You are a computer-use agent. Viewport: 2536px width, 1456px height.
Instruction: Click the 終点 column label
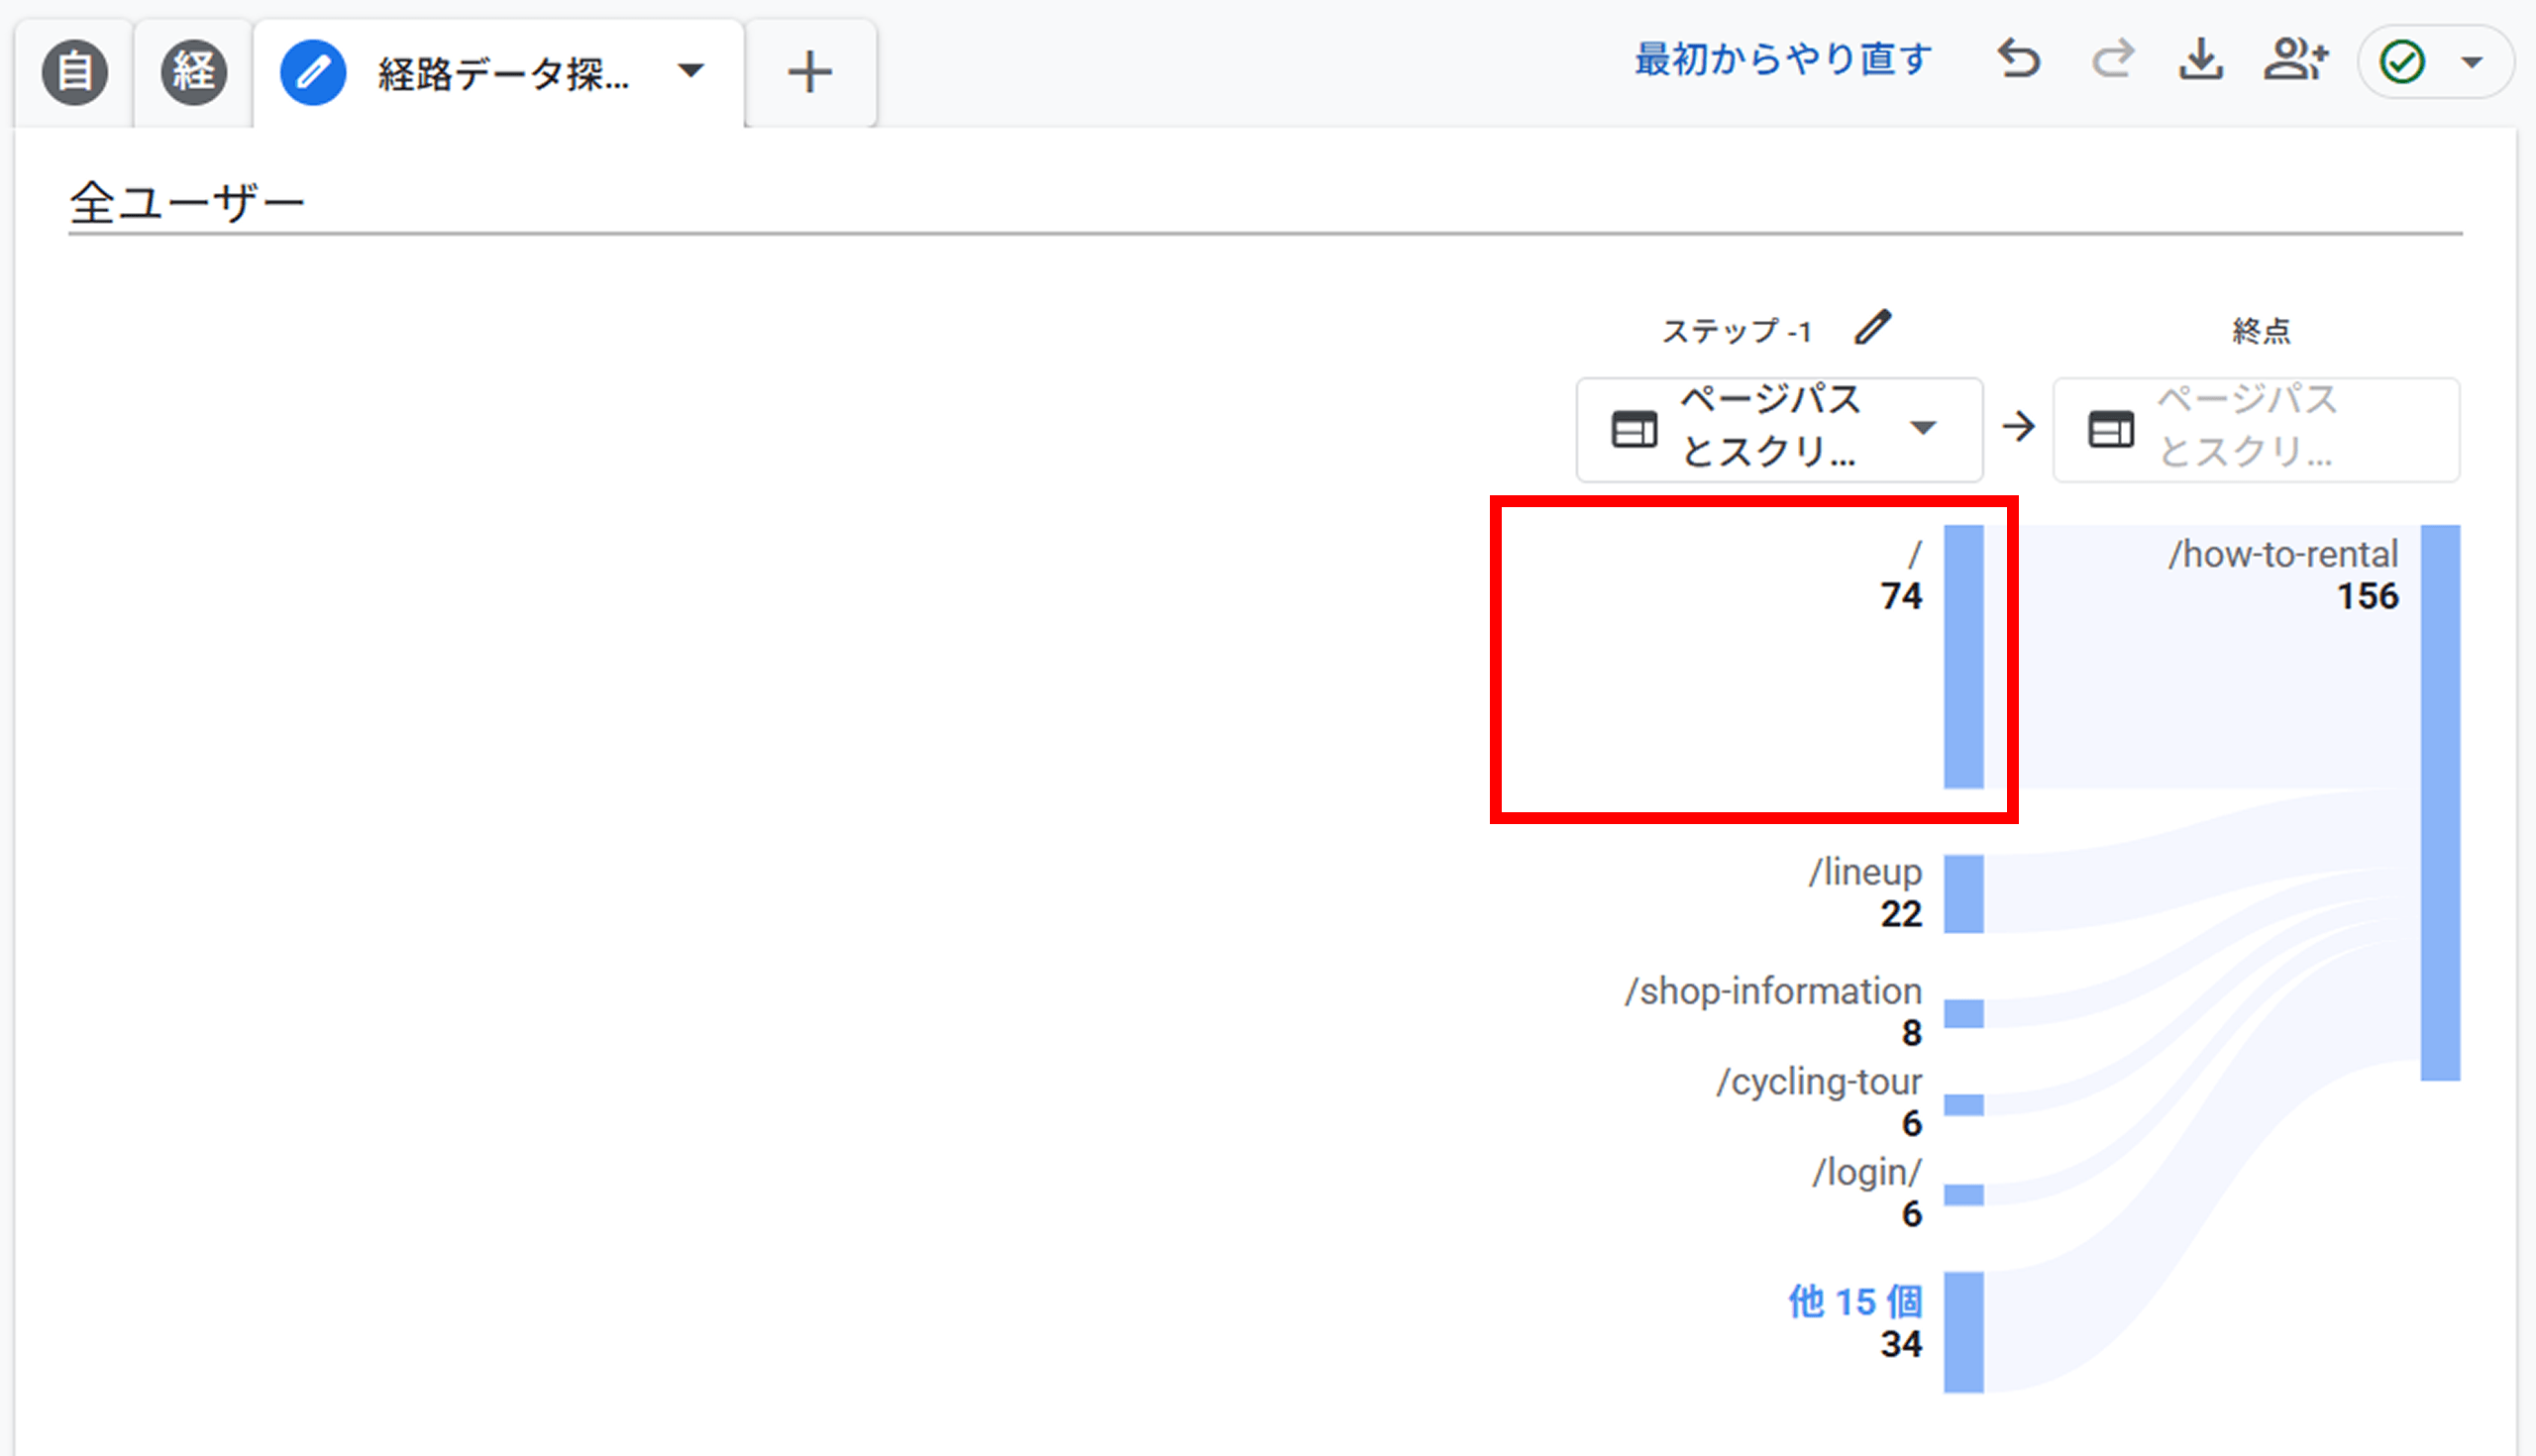click(2261, 331)
